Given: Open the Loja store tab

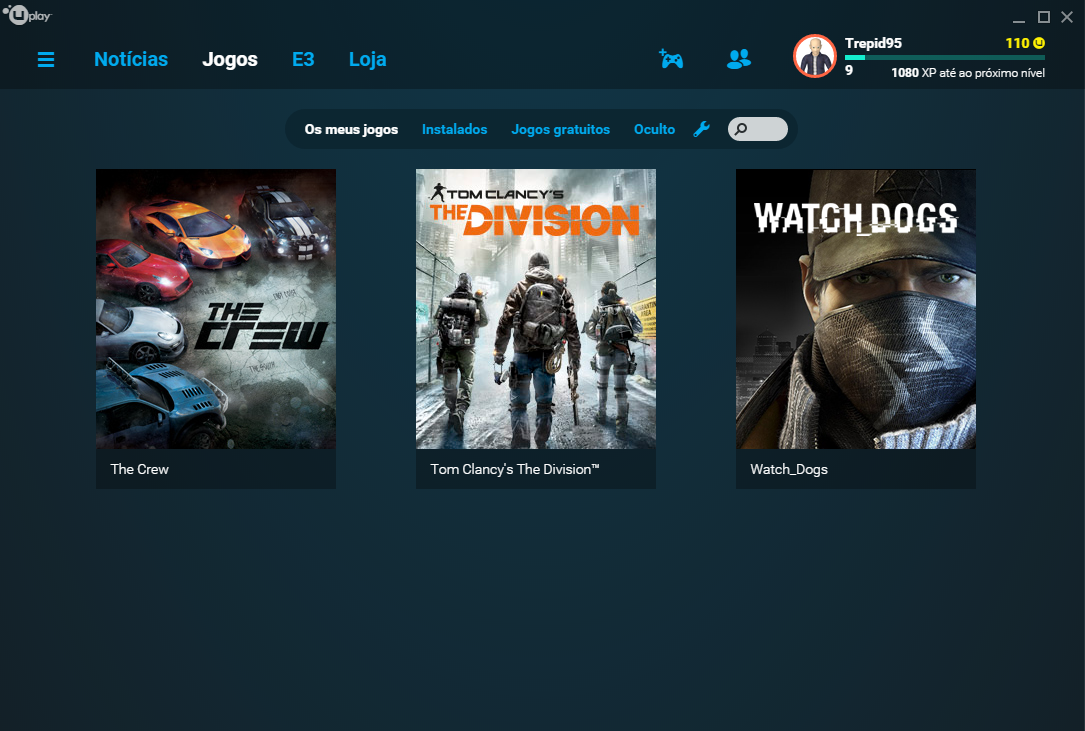Looking at the screenshot, I should tap(367, 60).
